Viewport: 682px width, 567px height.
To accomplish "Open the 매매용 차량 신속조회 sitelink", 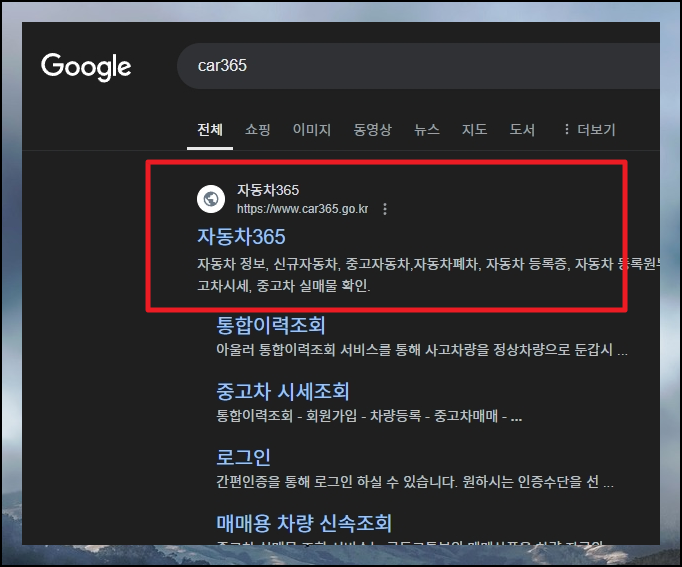I will click(x=304, y=523).
